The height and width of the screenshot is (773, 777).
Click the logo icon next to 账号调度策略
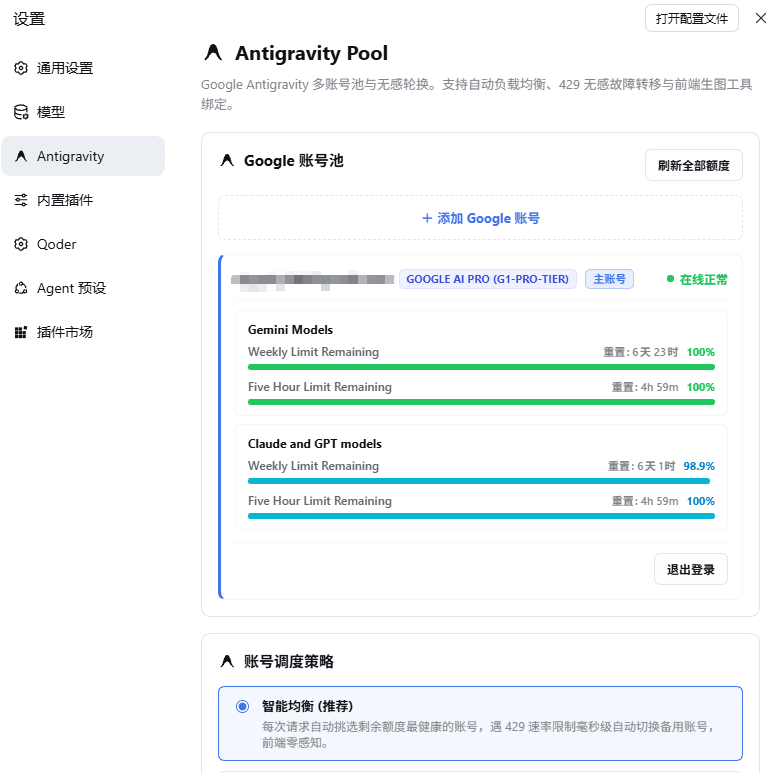pos(227,661)
